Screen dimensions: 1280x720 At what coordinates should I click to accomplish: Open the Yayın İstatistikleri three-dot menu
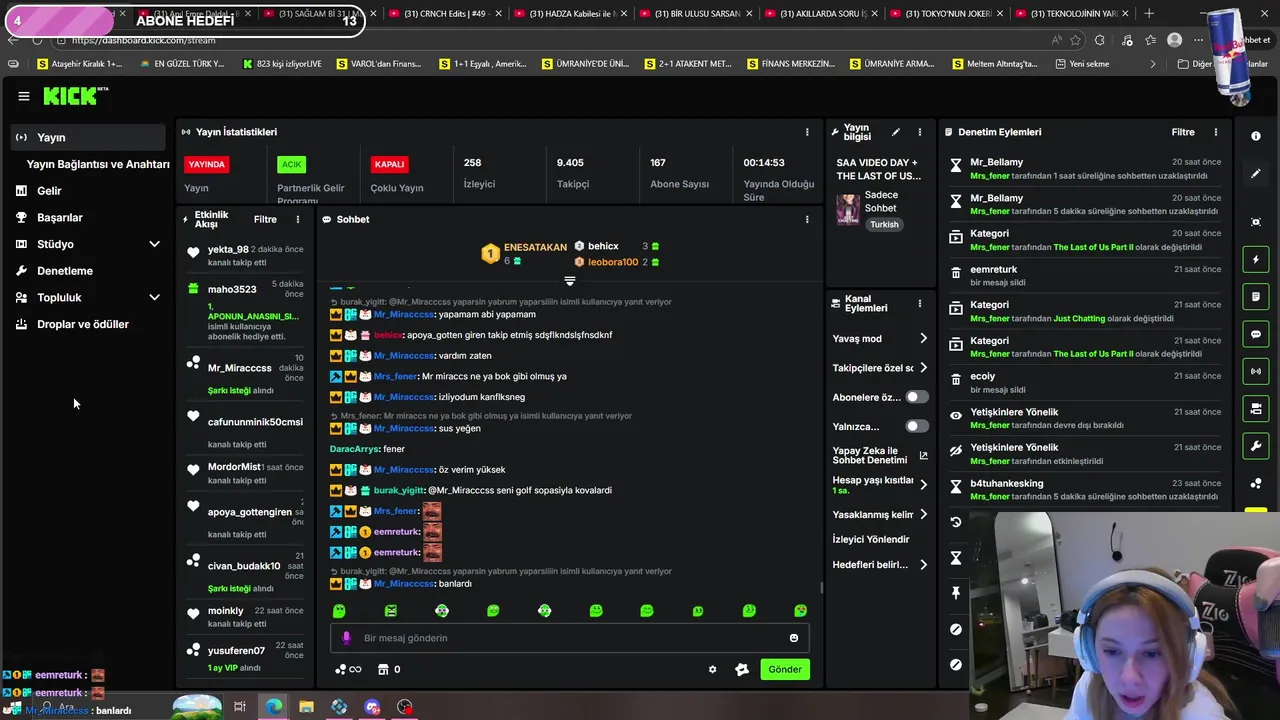coord(807,132)
